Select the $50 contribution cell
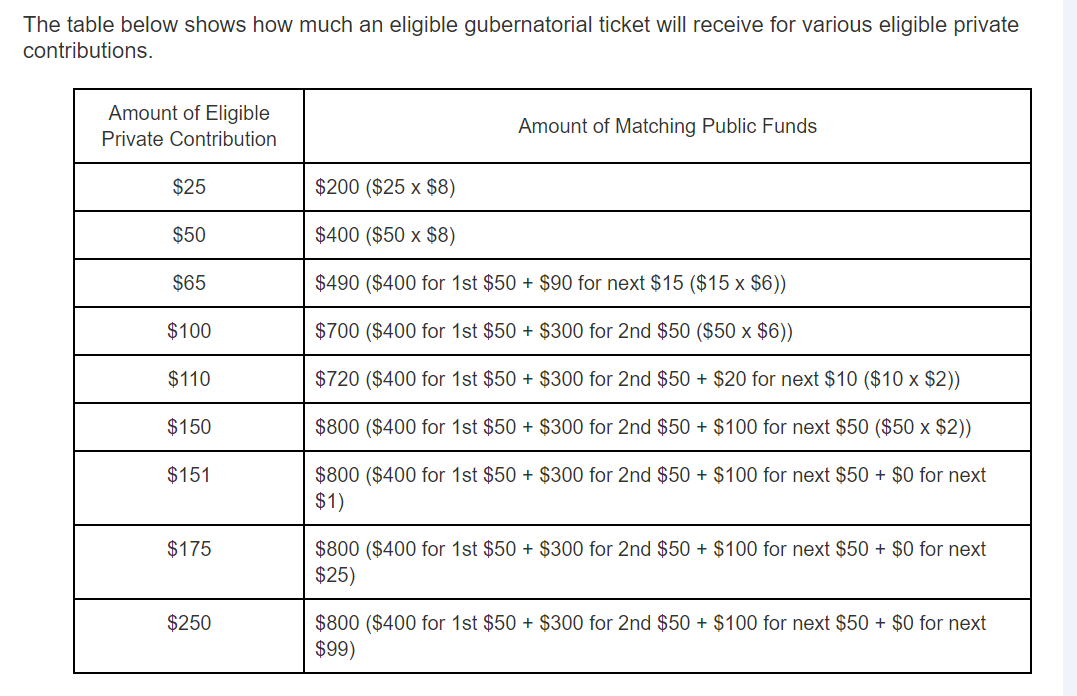The image size is (1077, 696). coord(189,235)
